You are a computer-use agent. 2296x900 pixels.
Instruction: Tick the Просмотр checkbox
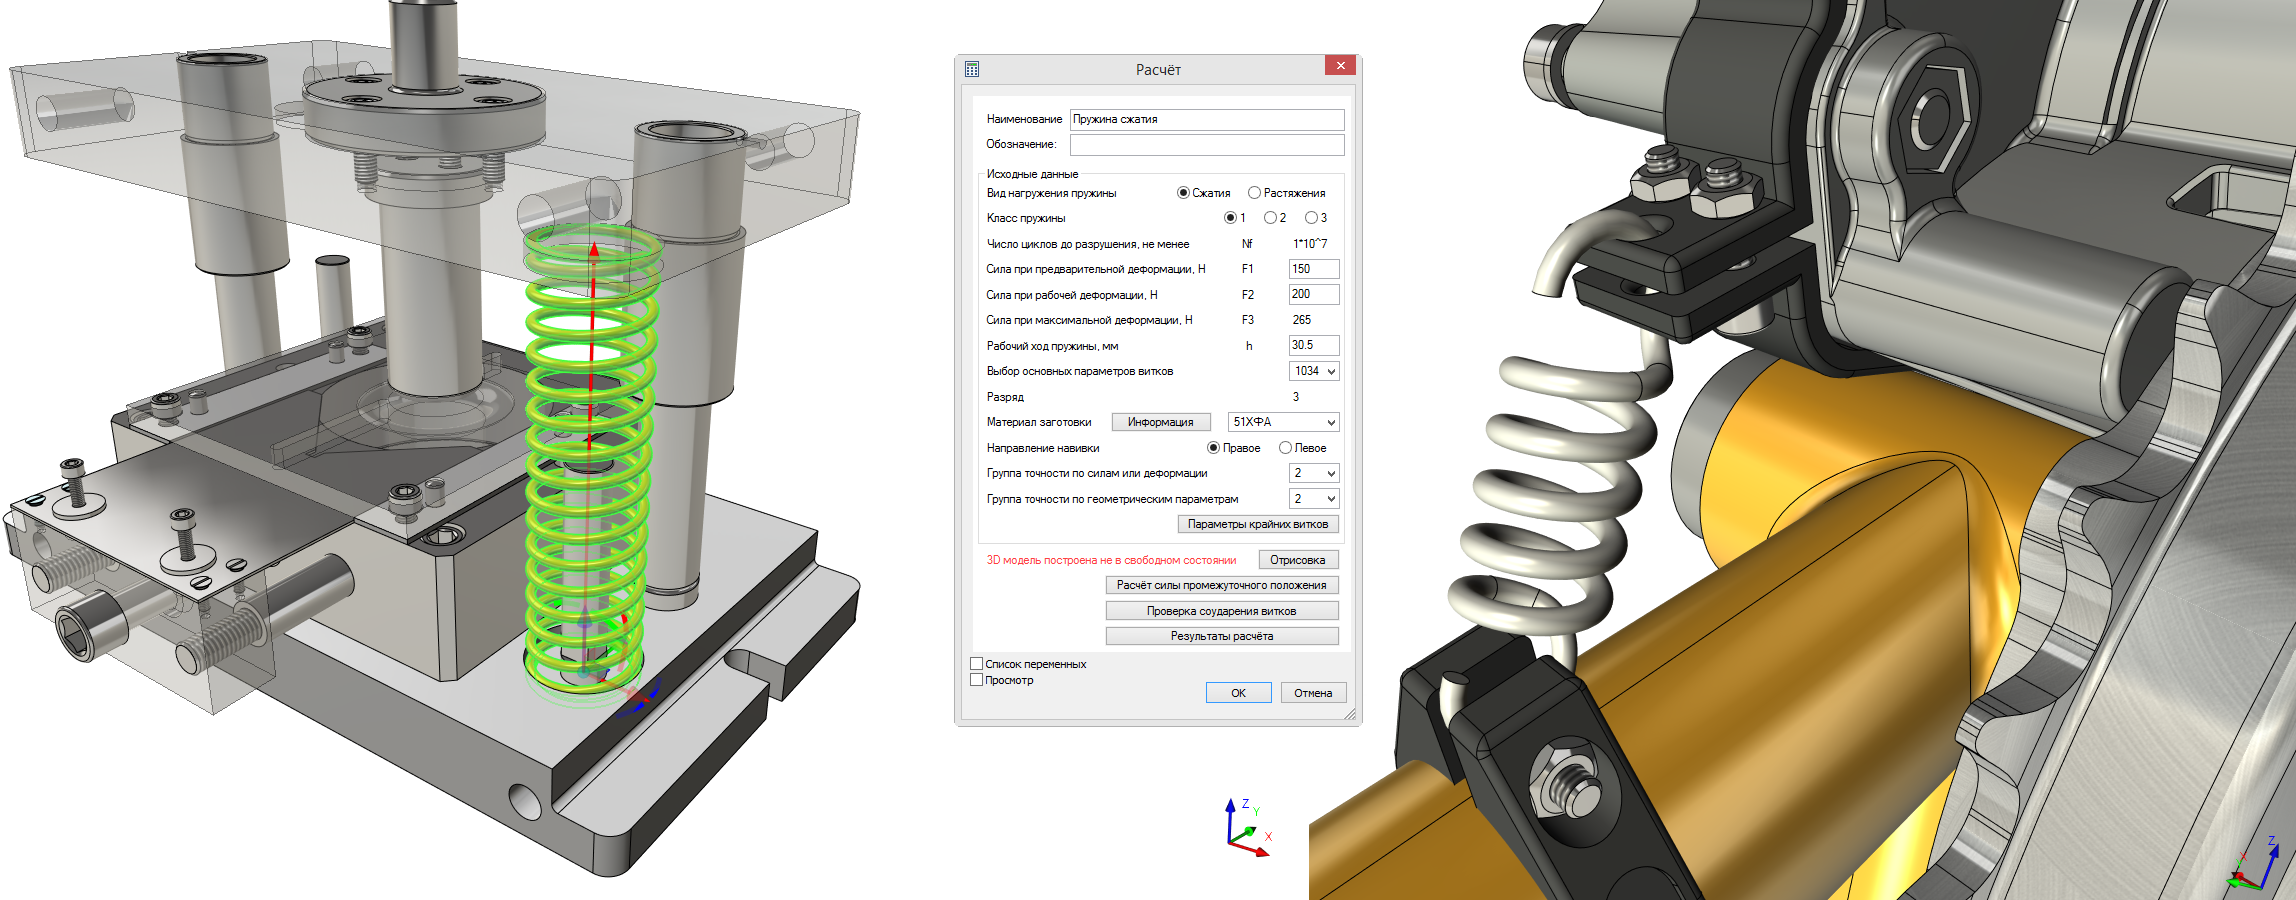tap(977, 680)
